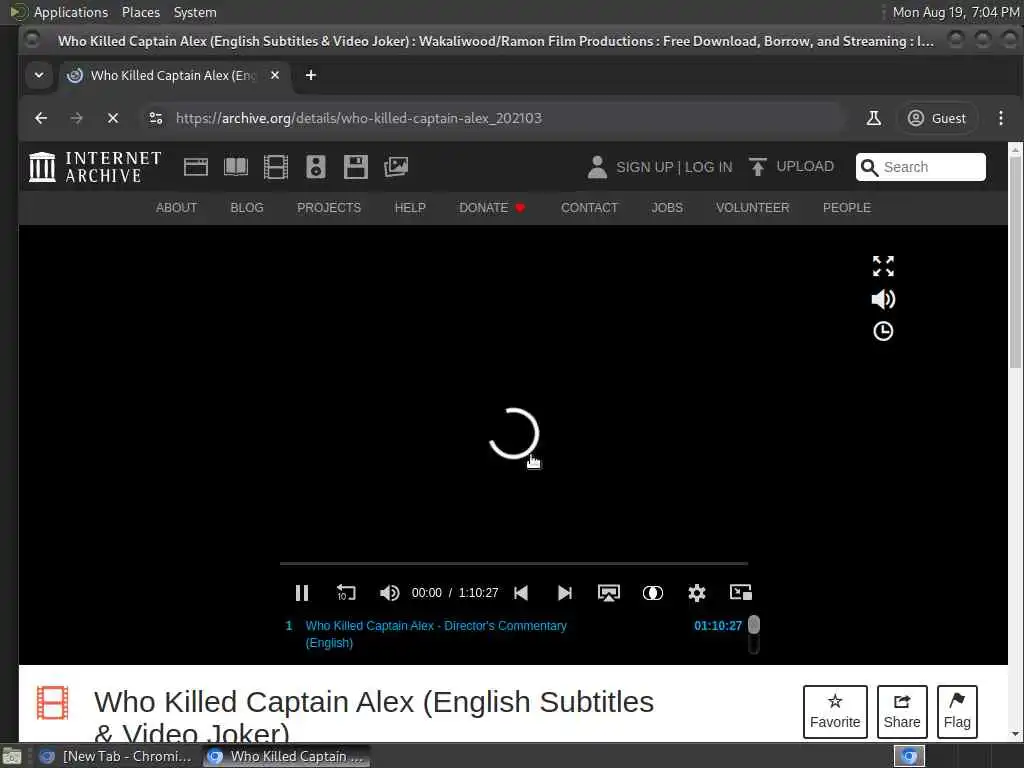
Task: Click the AirPlay cast icon
Action: pyautogui.click(x=609, y=592)
